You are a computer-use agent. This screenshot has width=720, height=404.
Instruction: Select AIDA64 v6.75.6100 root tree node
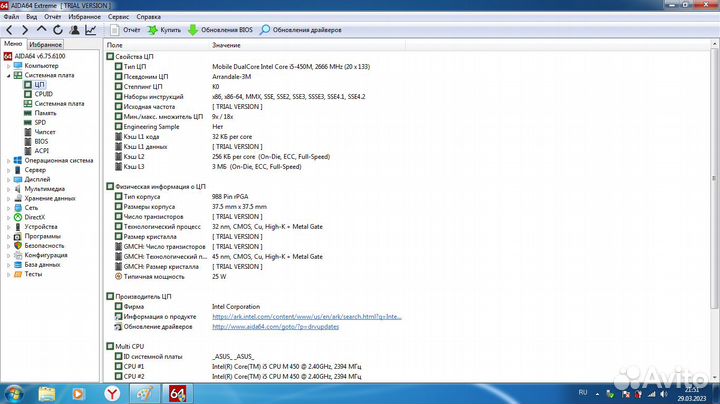[34, 56]
